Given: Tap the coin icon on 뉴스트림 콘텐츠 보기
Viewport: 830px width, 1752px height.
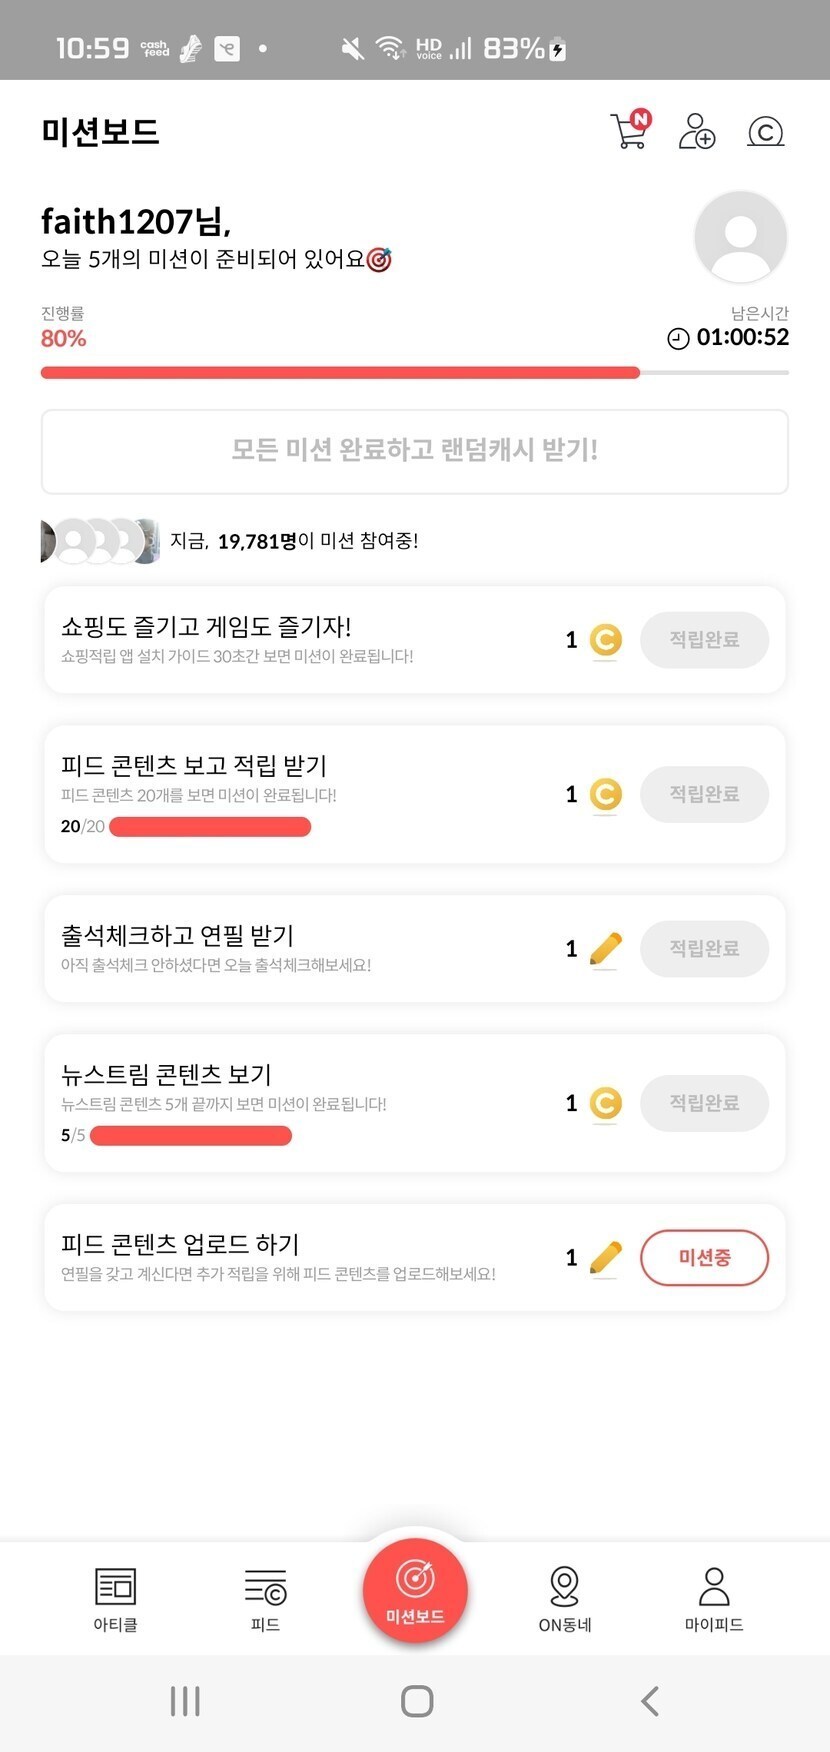Looking at the screenshot, I should click(x=605, y=1103).
